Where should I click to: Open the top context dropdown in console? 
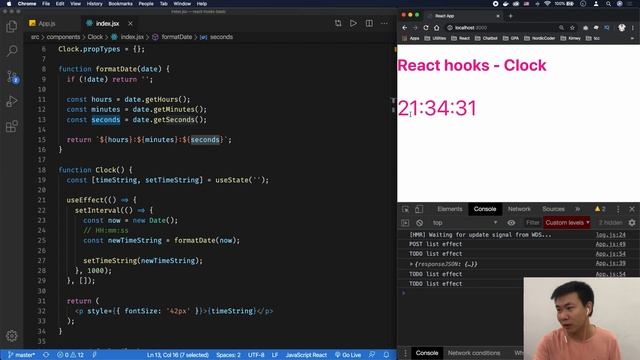pos(465,223)
